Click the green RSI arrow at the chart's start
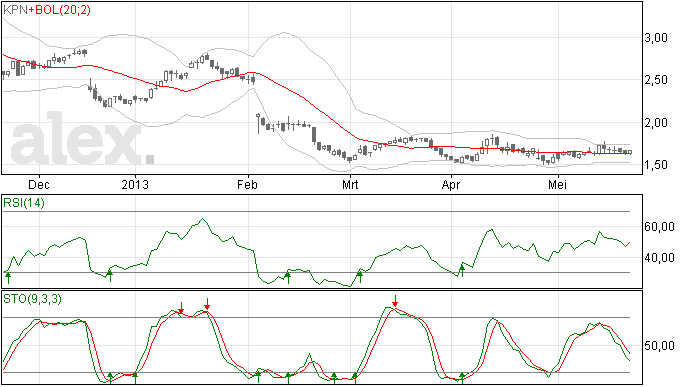This screenshot has height=387, width=690. coord(8,277)
